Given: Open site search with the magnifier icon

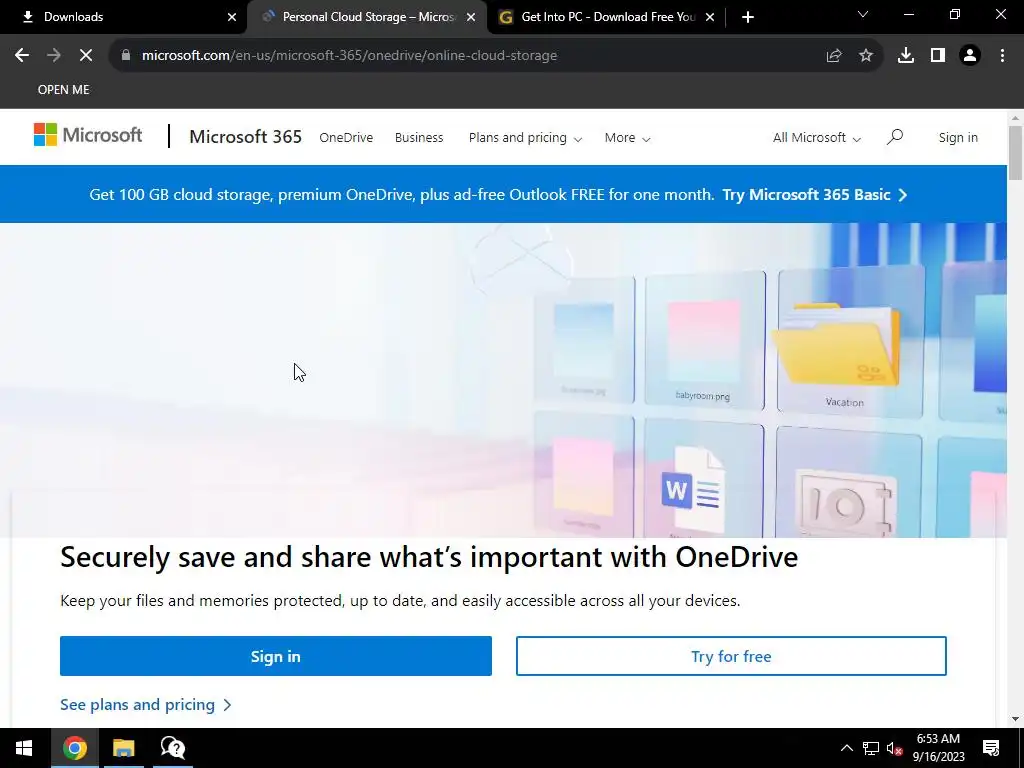Looking at the screenshot, I should (895, 137).
